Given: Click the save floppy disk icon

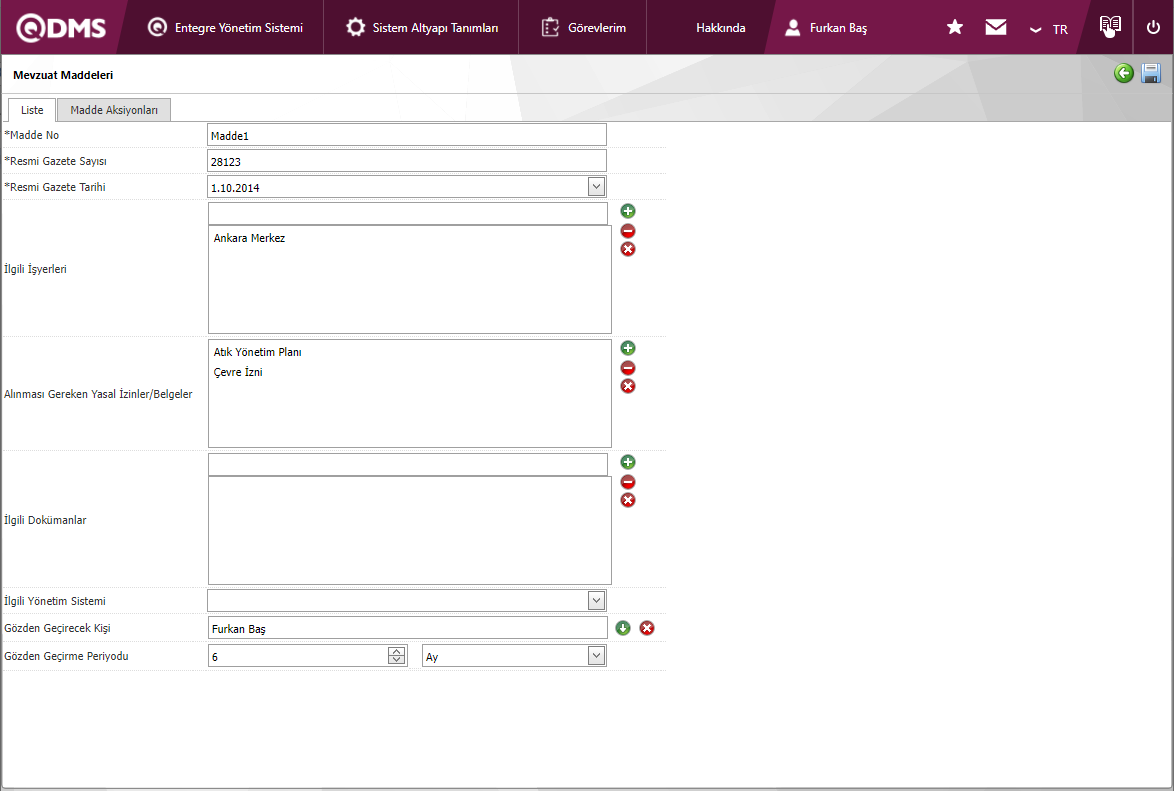Looking at the screenshot, I should pos(1151,73).
